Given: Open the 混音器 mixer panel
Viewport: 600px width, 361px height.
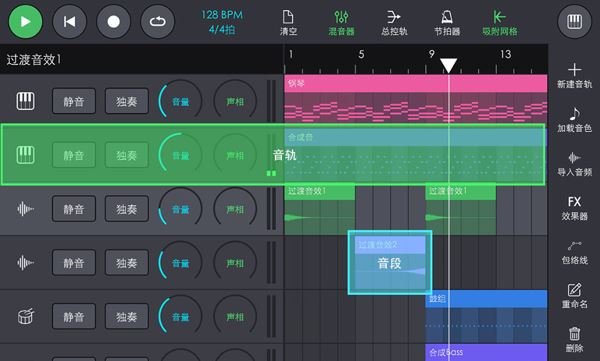Looking at the screenshot, I should 341,23.
